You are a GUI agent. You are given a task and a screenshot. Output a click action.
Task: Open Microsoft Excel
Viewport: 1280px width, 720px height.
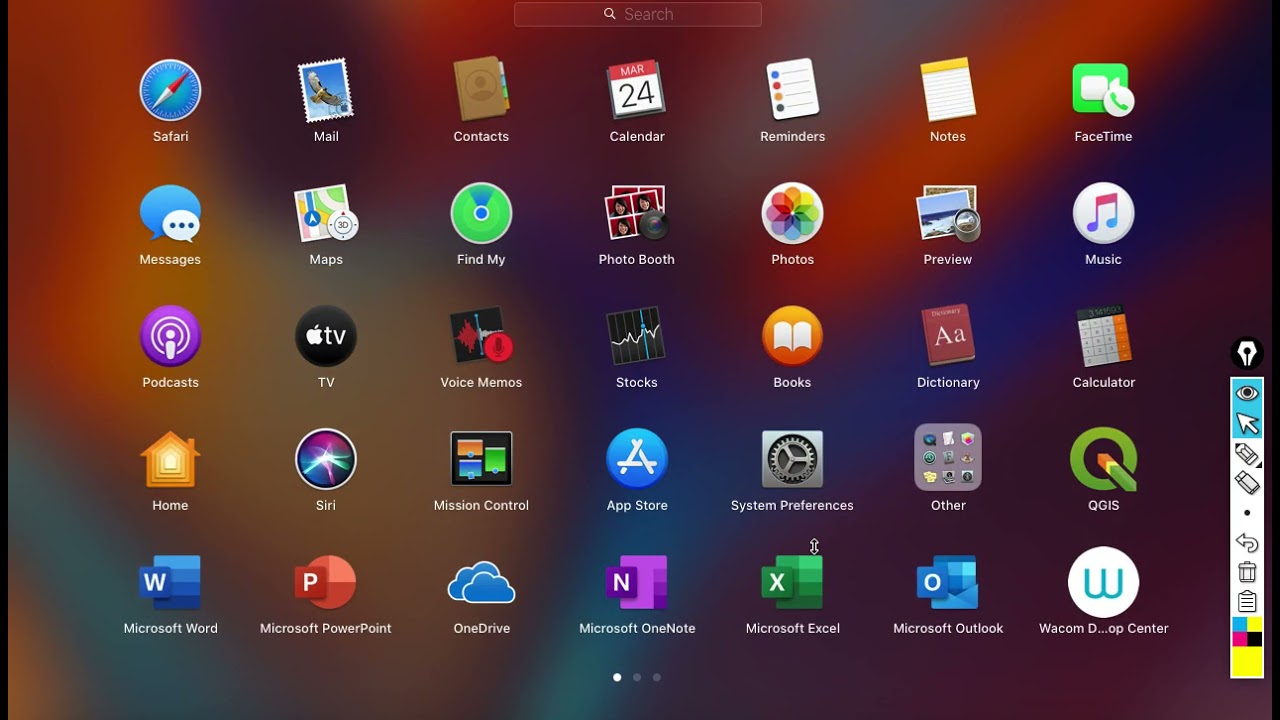[x=792, y=582]
